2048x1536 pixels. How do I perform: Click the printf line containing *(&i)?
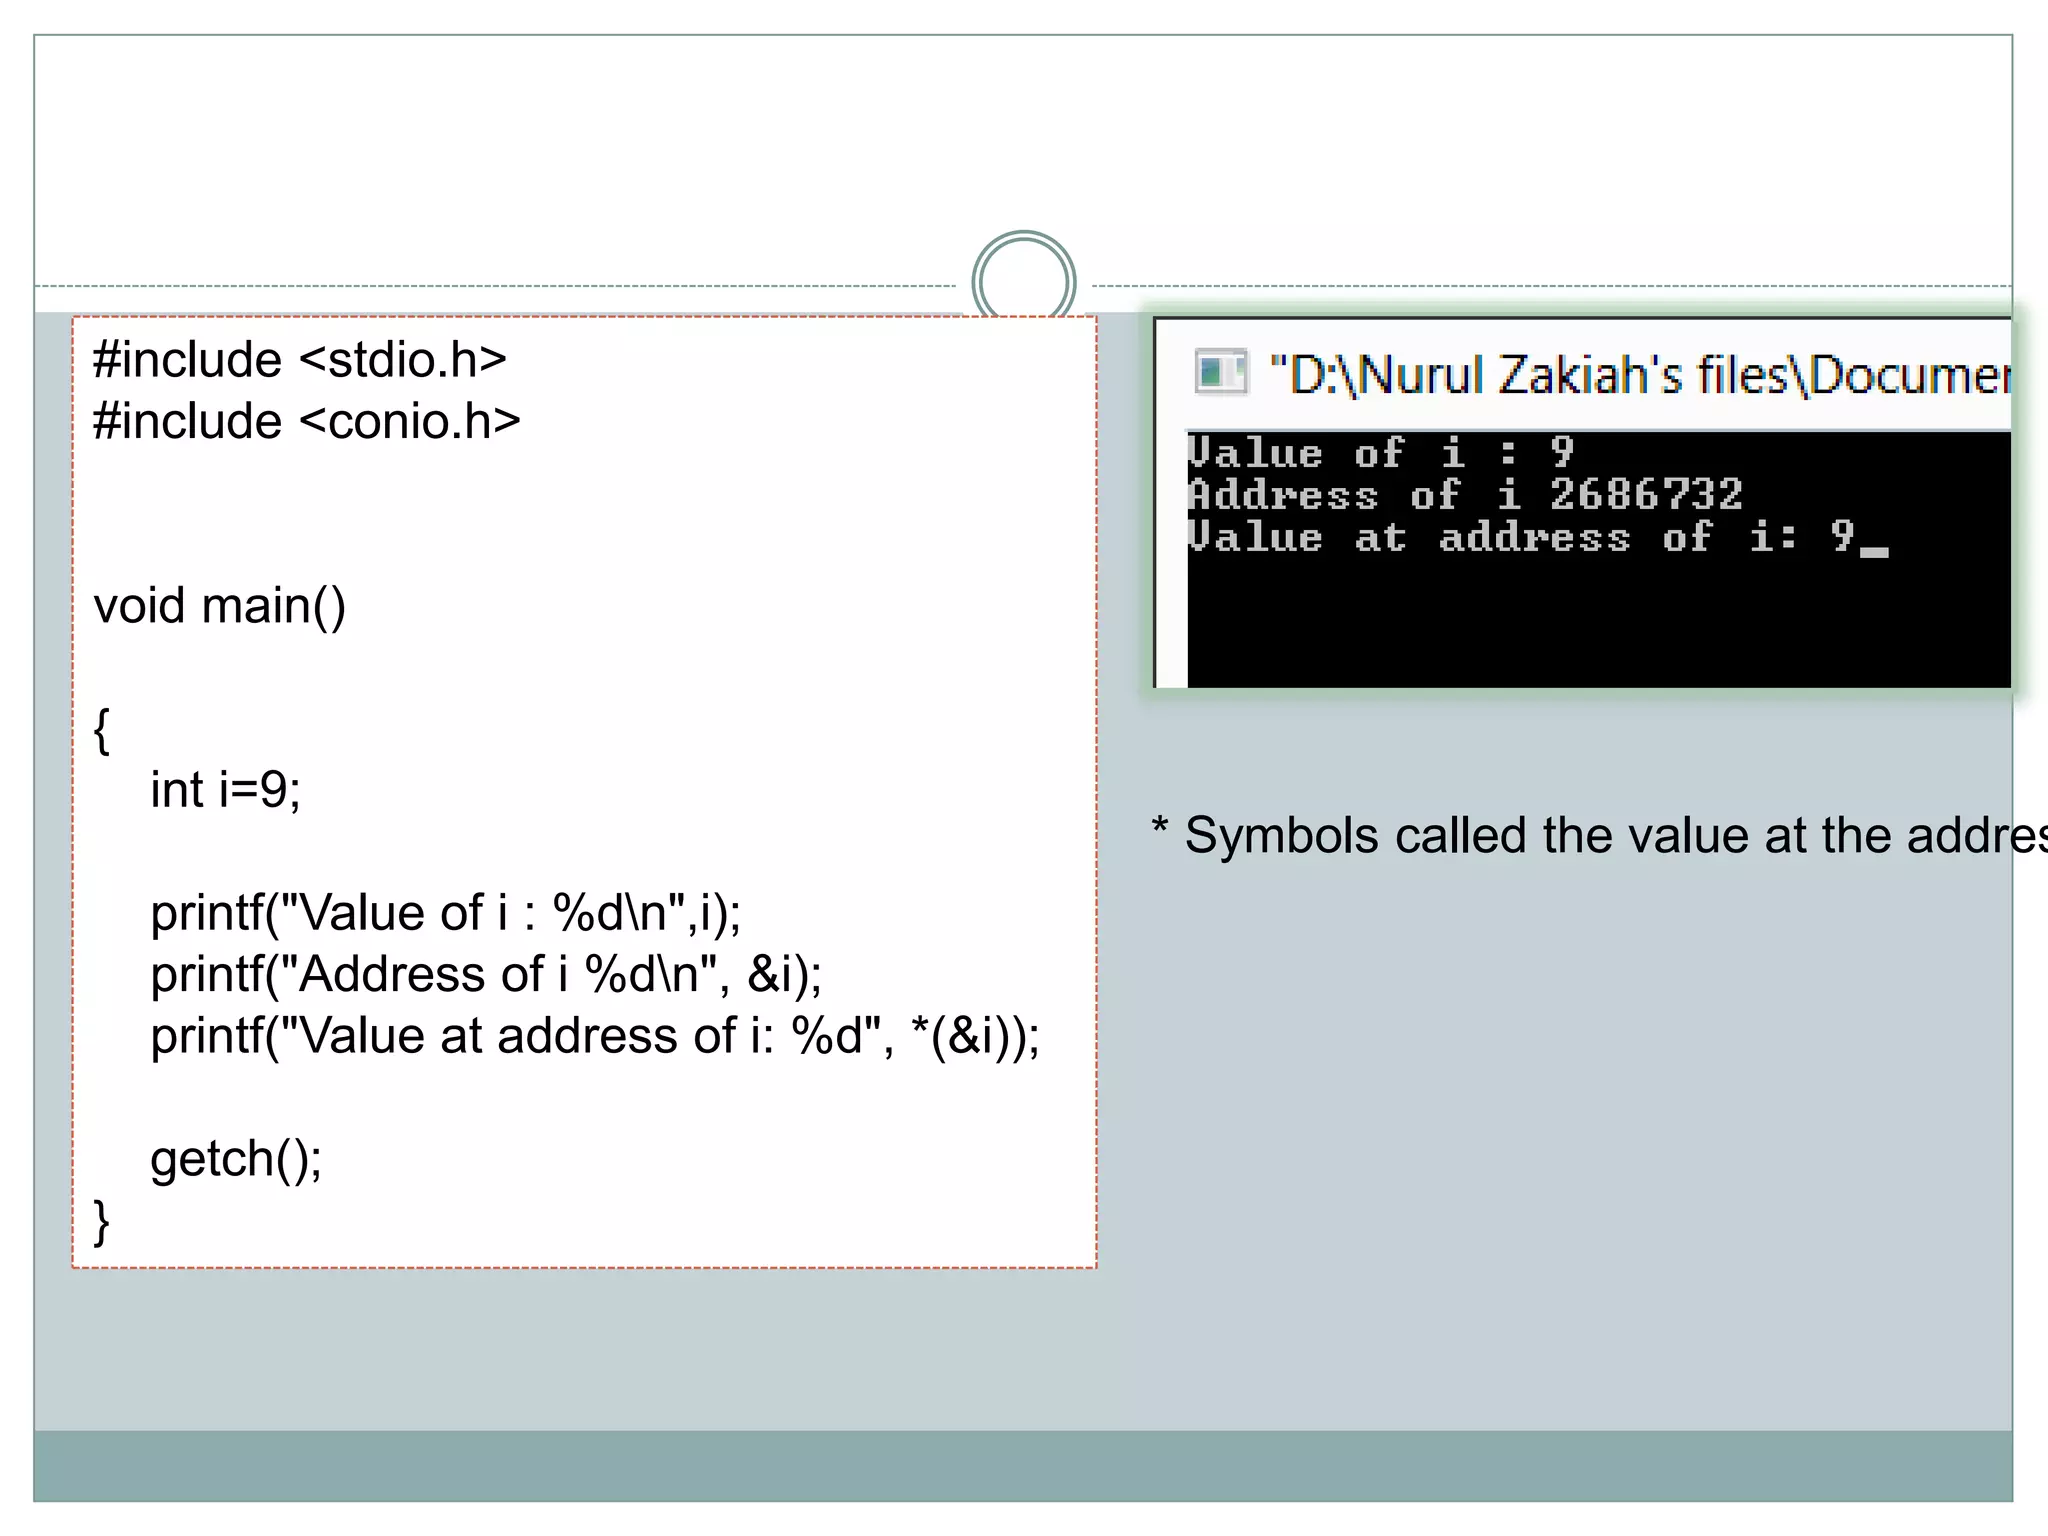[595, 1036]
